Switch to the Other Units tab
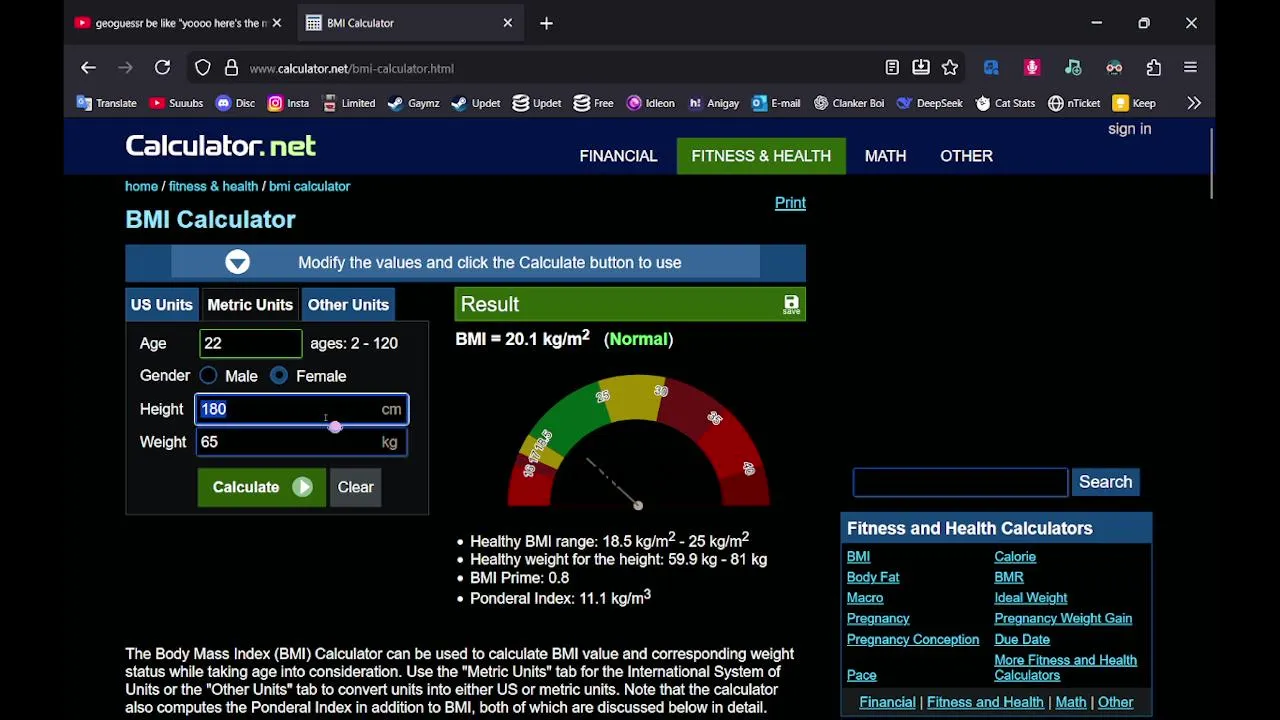 pyautogui.click(x=348, y=305)
